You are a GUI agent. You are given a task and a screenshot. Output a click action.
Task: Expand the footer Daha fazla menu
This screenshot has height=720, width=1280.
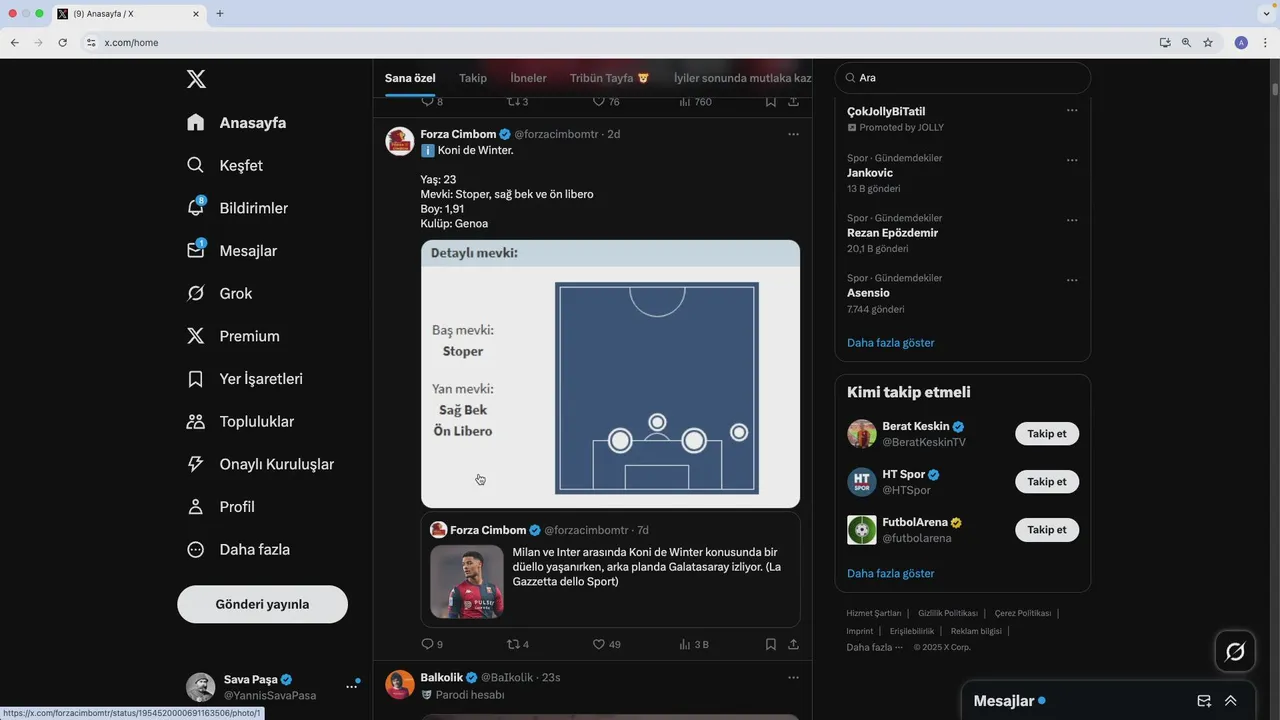[x=874, y=647]
